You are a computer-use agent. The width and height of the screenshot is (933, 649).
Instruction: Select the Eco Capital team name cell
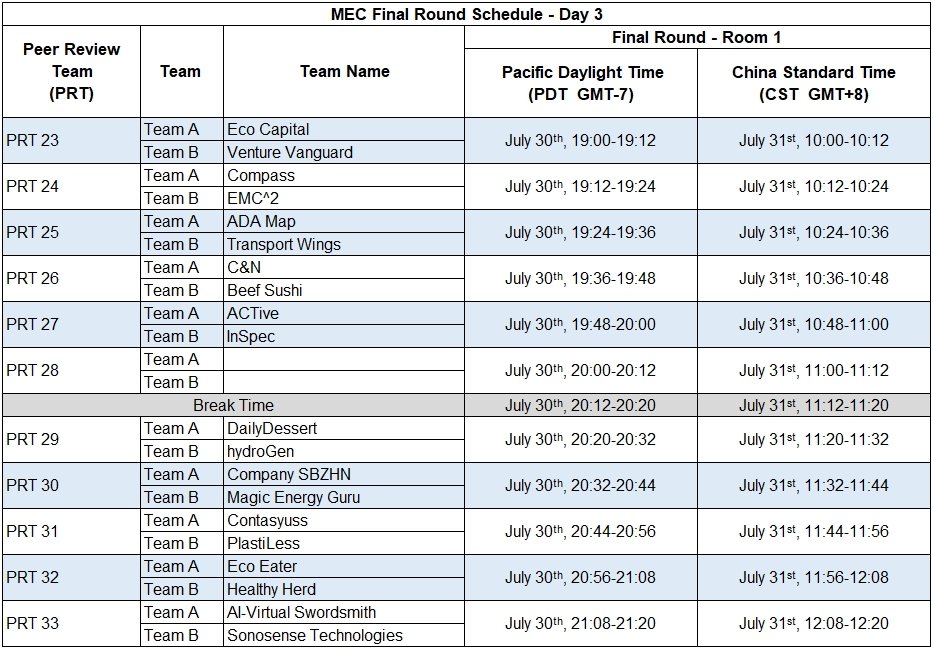pos(343,129)
